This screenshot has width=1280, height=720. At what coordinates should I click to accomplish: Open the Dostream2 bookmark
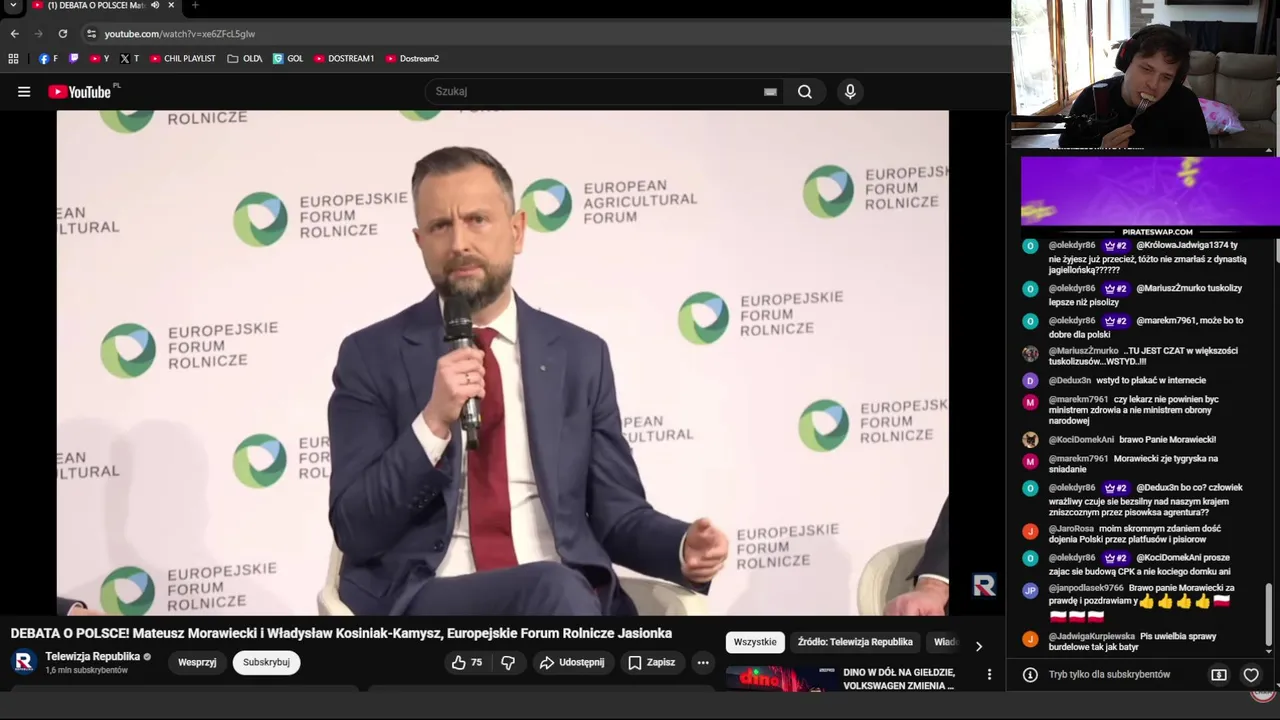coord(412,59)
